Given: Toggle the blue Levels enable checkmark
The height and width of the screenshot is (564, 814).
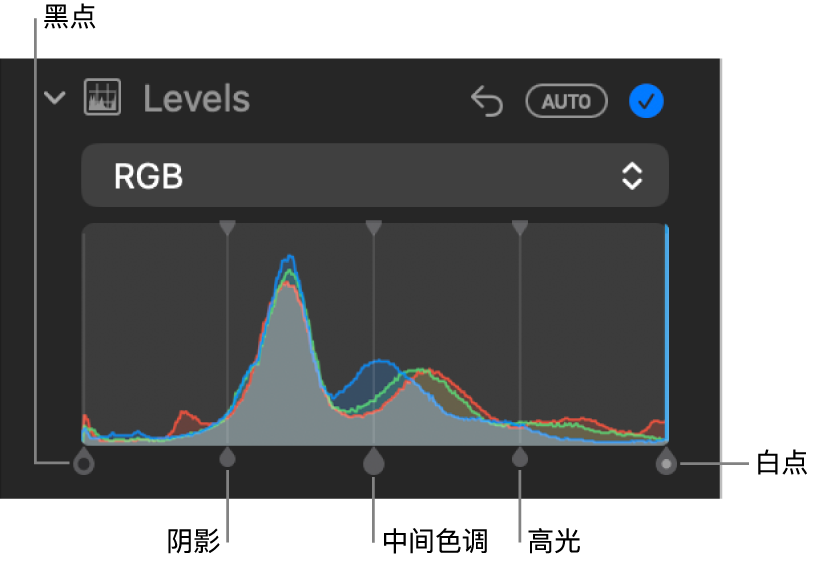Looking at the screenshot, I should tap(646, 101).
